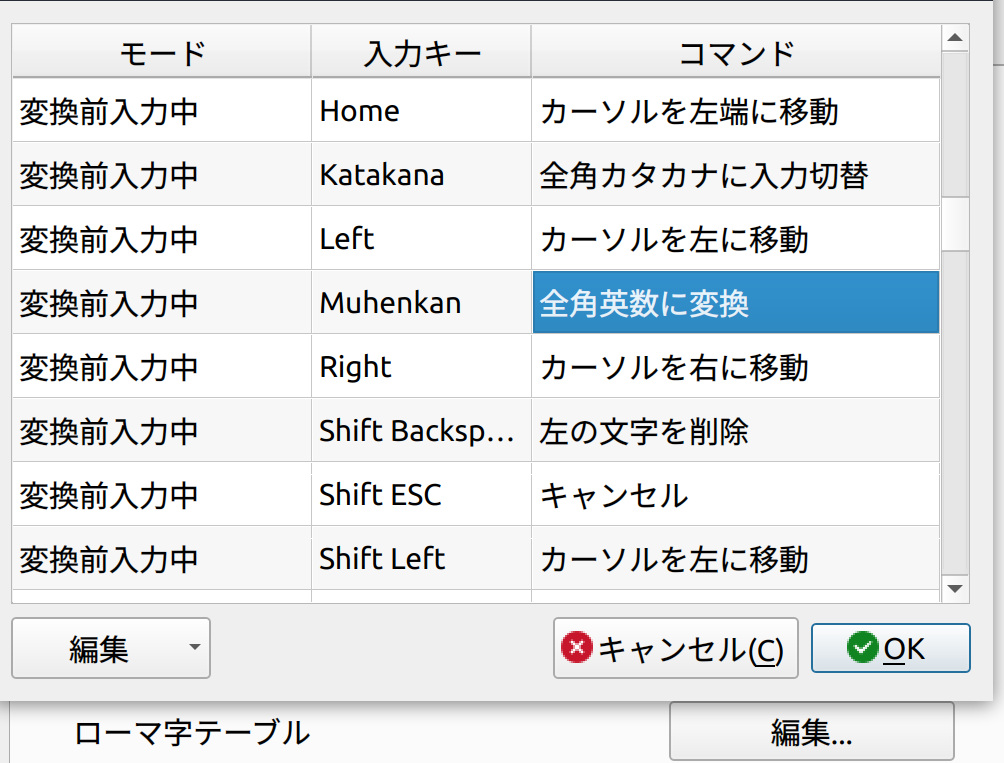
Task: Select the Shift Backsp... binding row
Action: tap(420, 430)
